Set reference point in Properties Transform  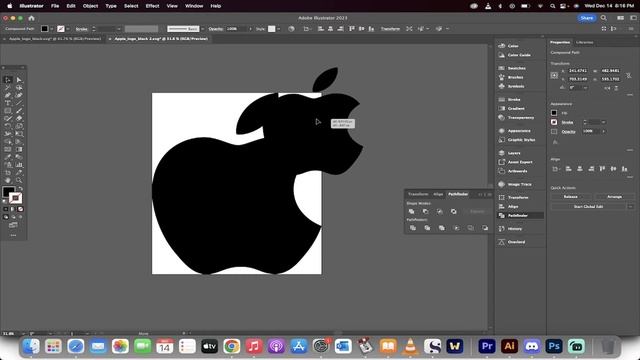[554, 76]
